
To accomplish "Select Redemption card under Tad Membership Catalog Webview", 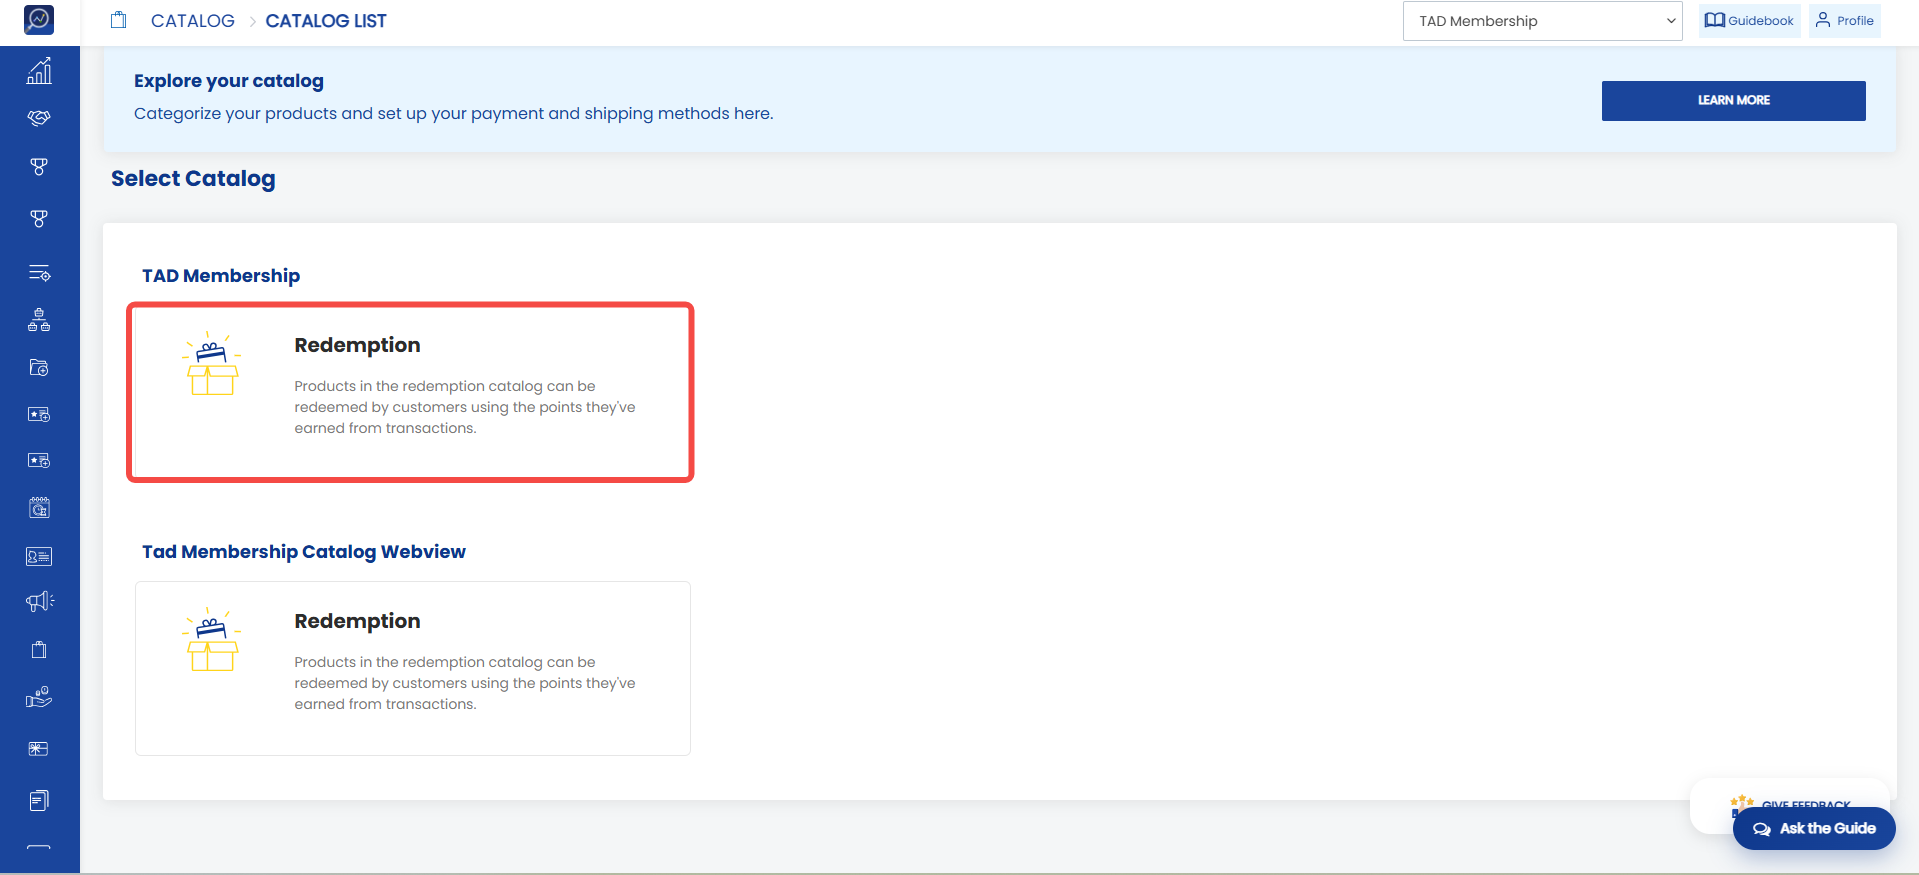I will click(413, 668).
